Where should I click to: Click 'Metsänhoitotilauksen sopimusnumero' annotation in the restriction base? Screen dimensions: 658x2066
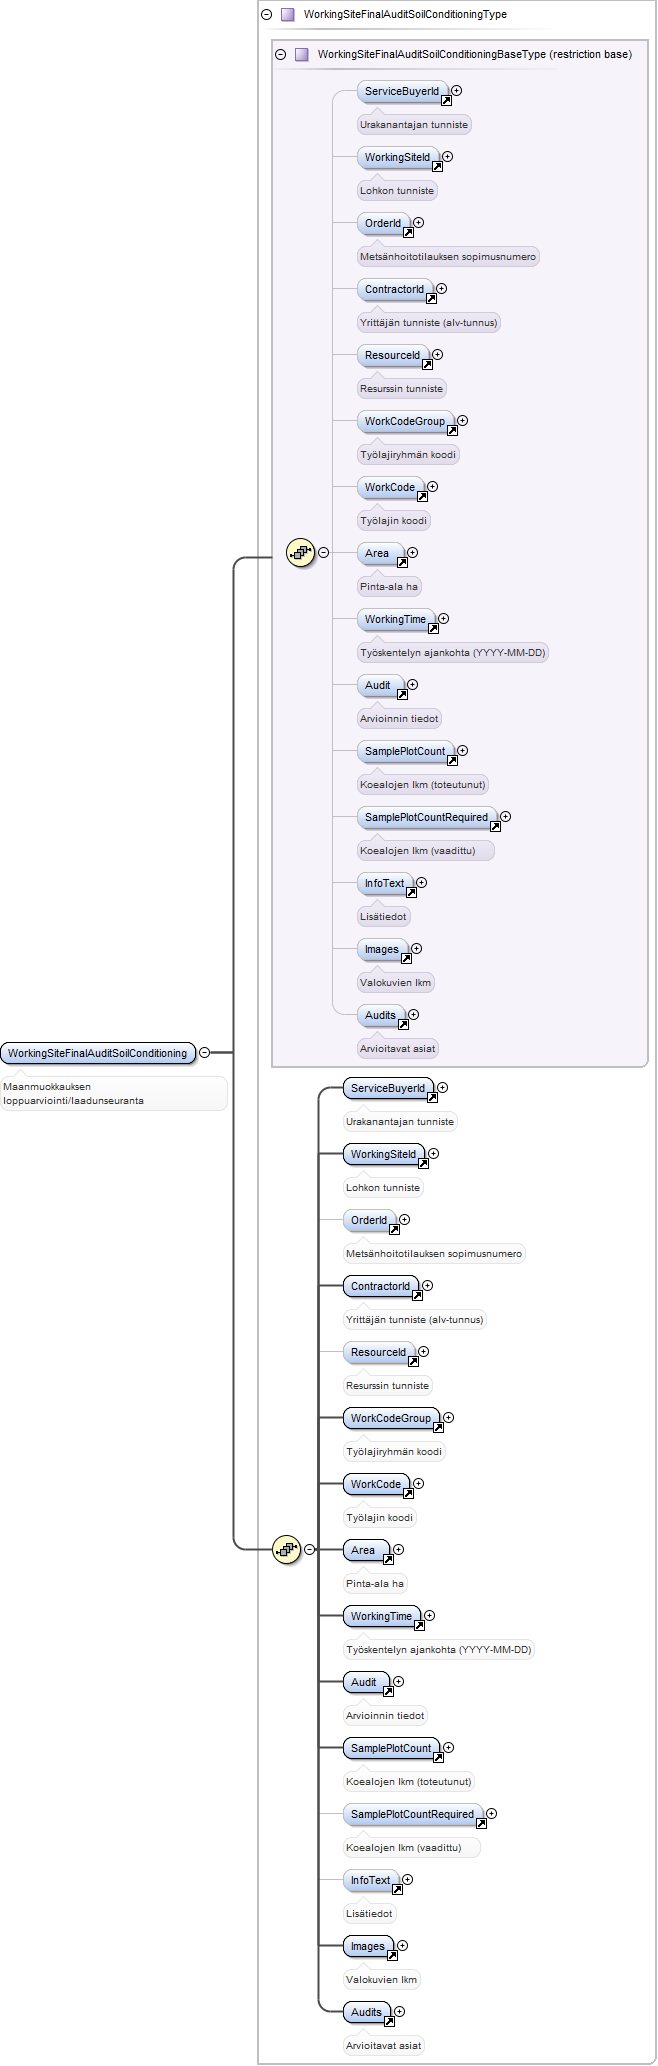pos(448,257)
